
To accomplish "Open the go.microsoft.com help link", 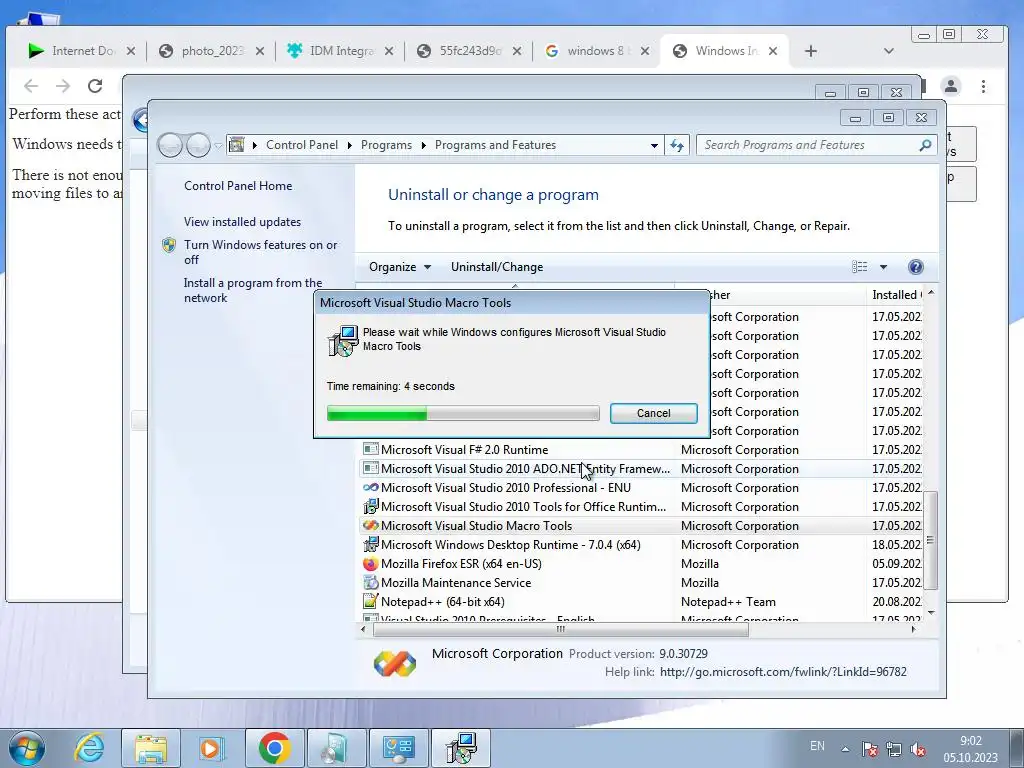I will 782,671.
